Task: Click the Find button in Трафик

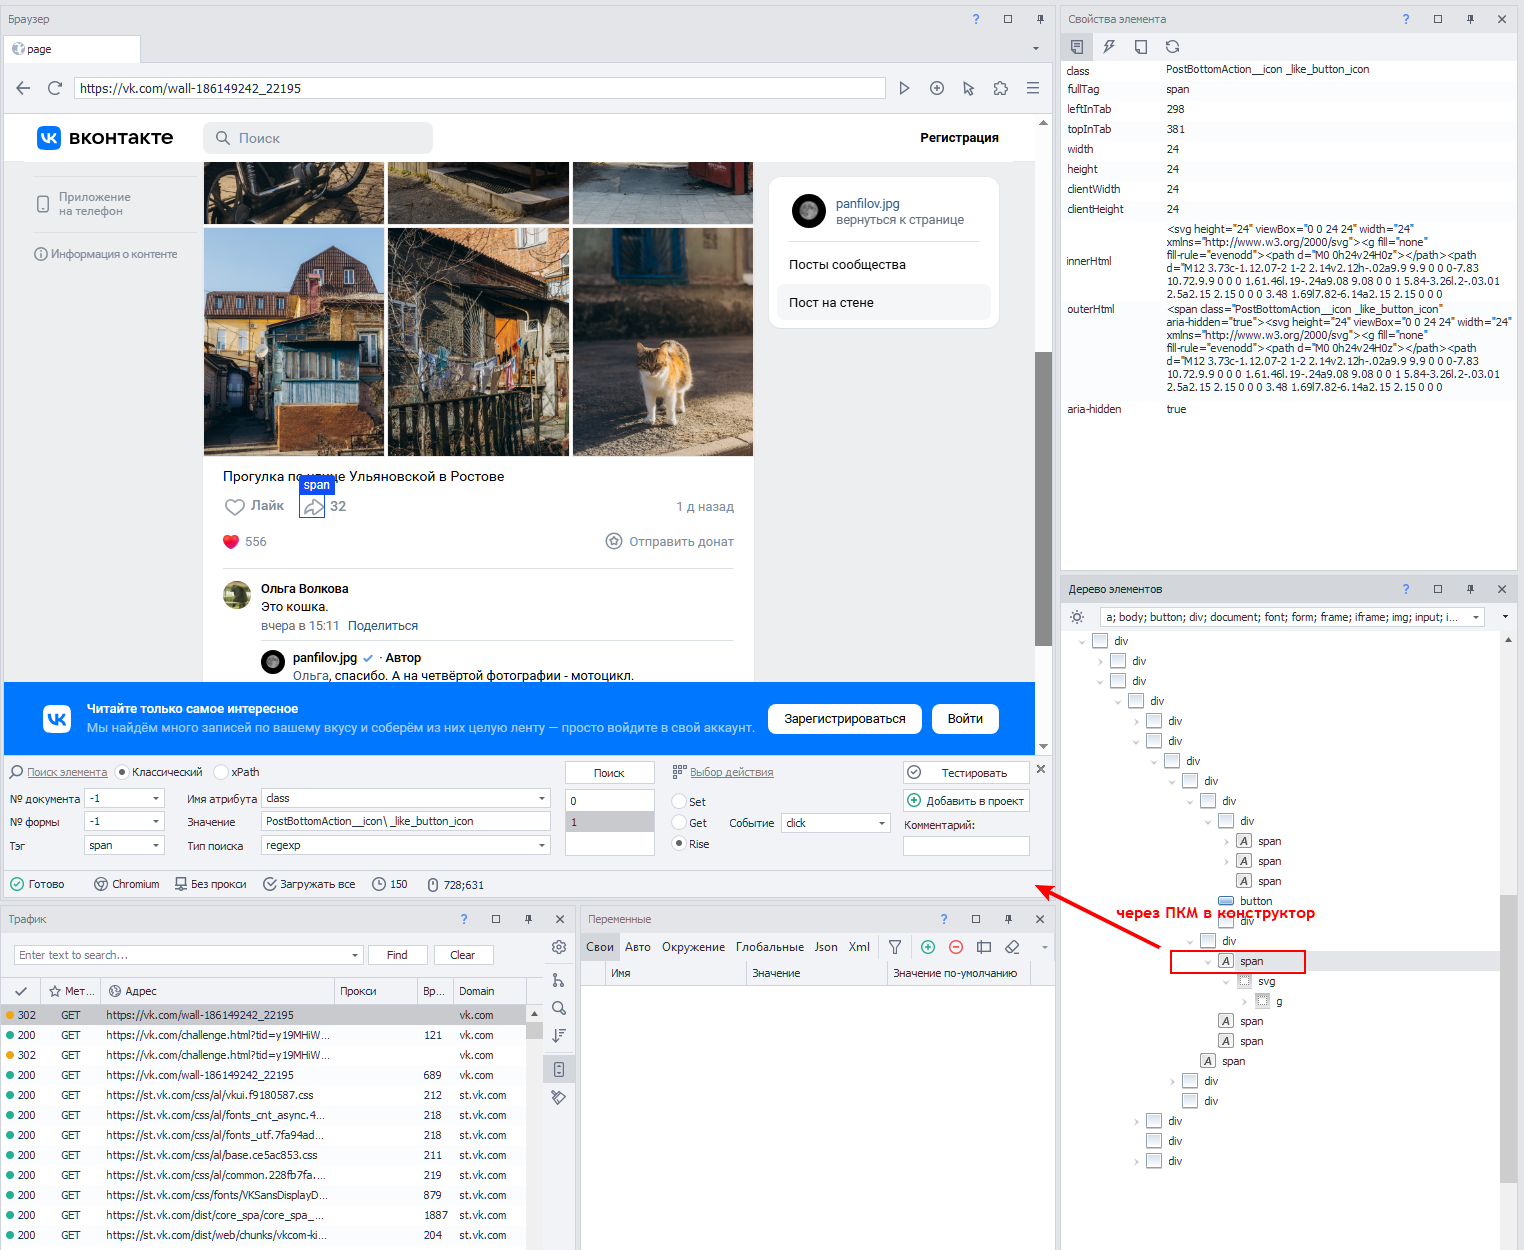Action: click(x=397, y=955)
